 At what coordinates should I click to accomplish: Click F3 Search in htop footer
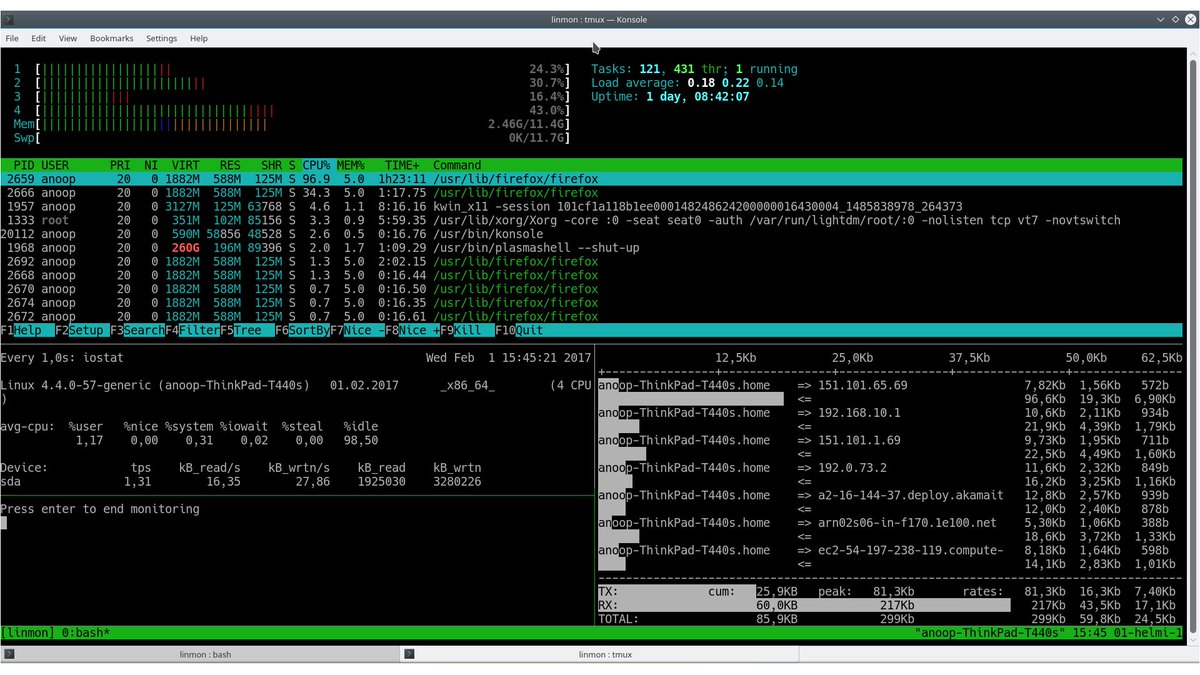pos(137,331)
